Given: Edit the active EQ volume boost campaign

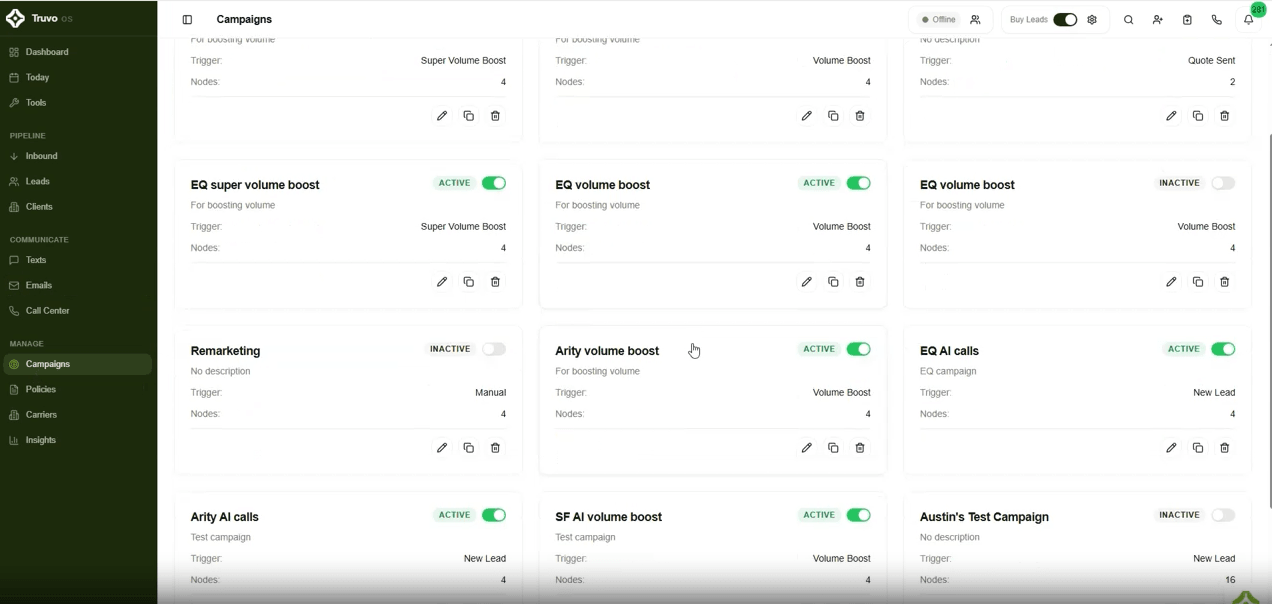Looking at the screenshot, I should click(807, 282).
